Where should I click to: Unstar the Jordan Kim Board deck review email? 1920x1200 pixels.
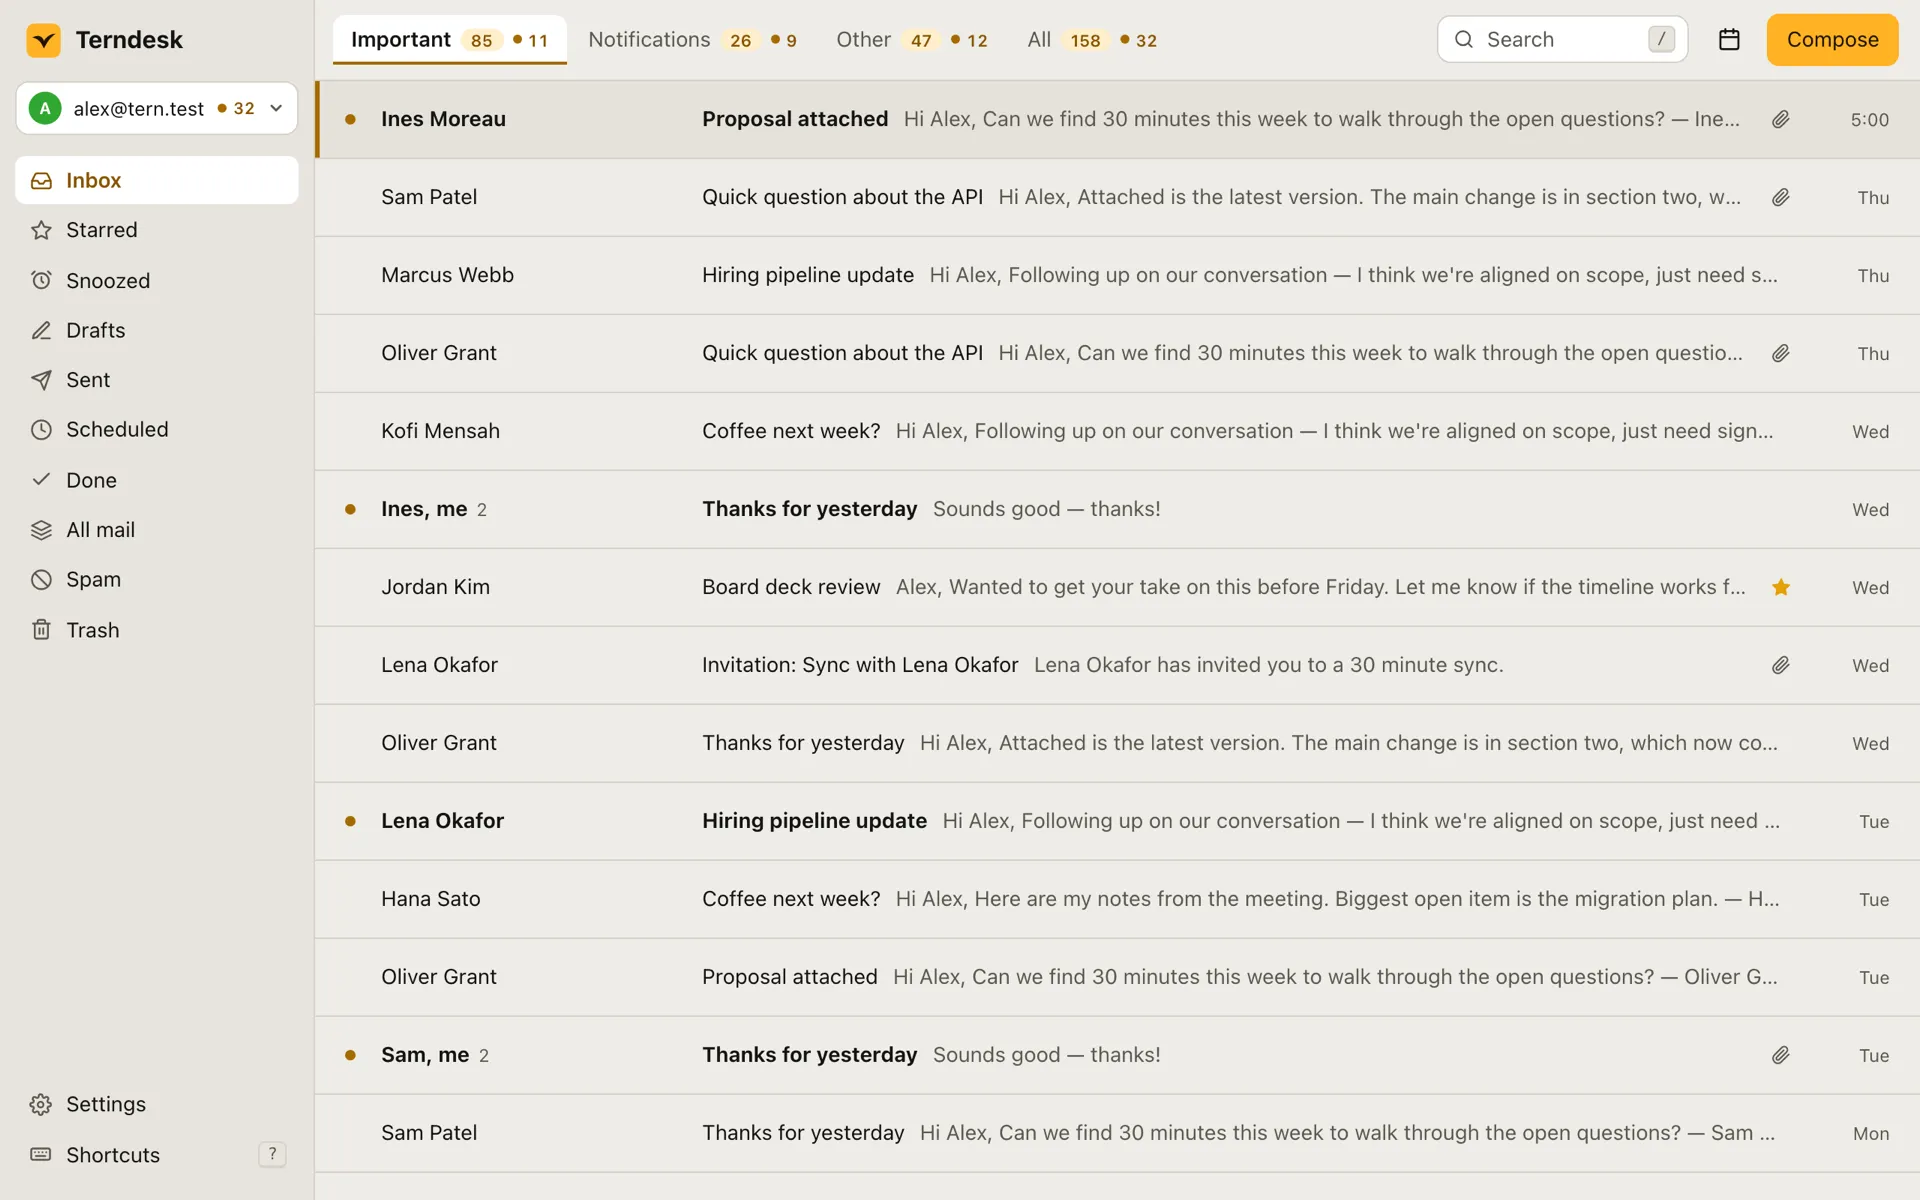click(1781, 588)
